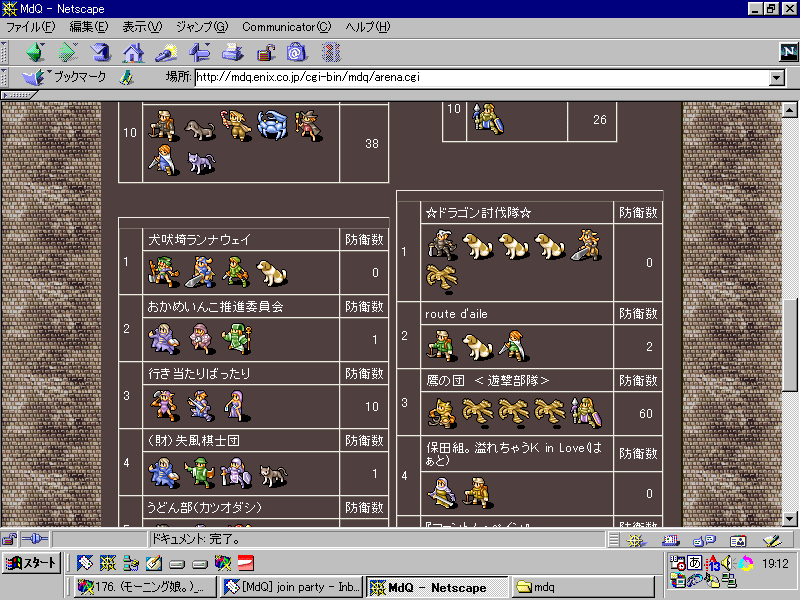Click the cat sprite in (財)失風棋士団 party
800x600 pixels.
click(273, 474)
